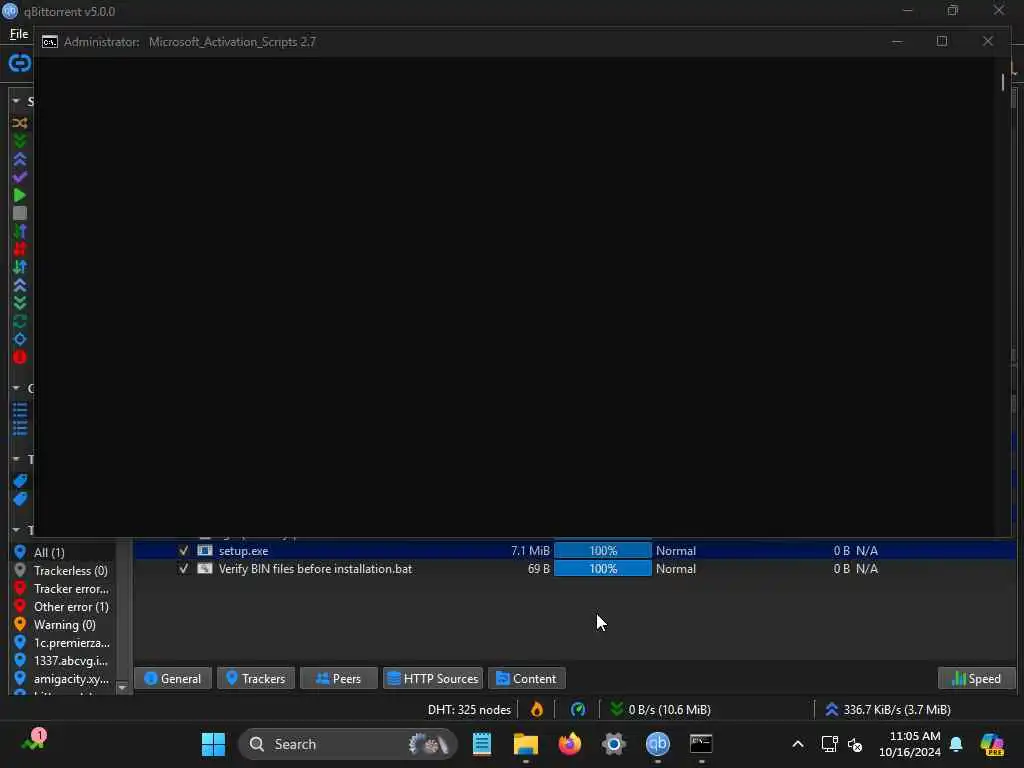Select the Active green-and-blue arrows filter icon

(x=20, y=231)
